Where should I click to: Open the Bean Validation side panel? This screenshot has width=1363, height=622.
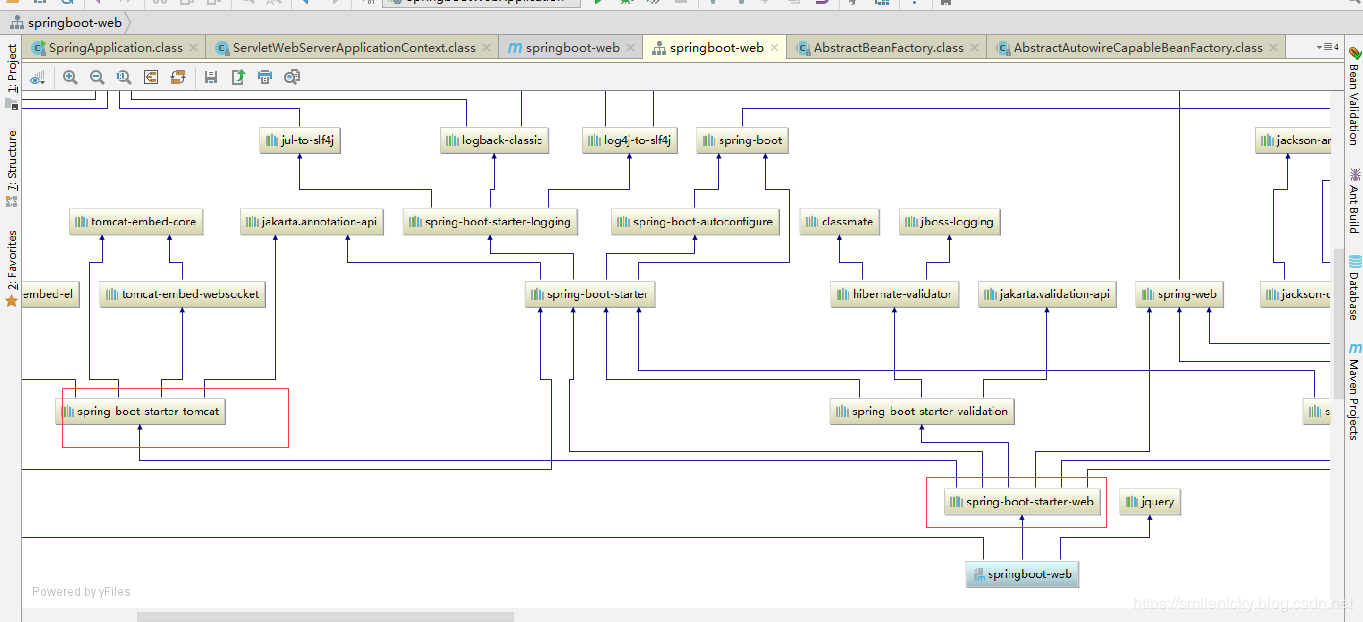[x=1353, y=95]
